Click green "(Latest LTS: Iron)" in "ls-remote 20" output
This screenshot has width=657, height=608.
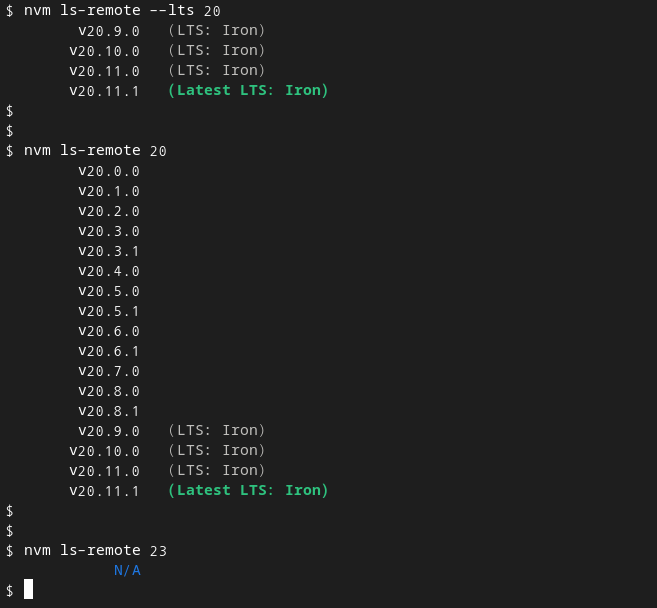tap(248, 491)
